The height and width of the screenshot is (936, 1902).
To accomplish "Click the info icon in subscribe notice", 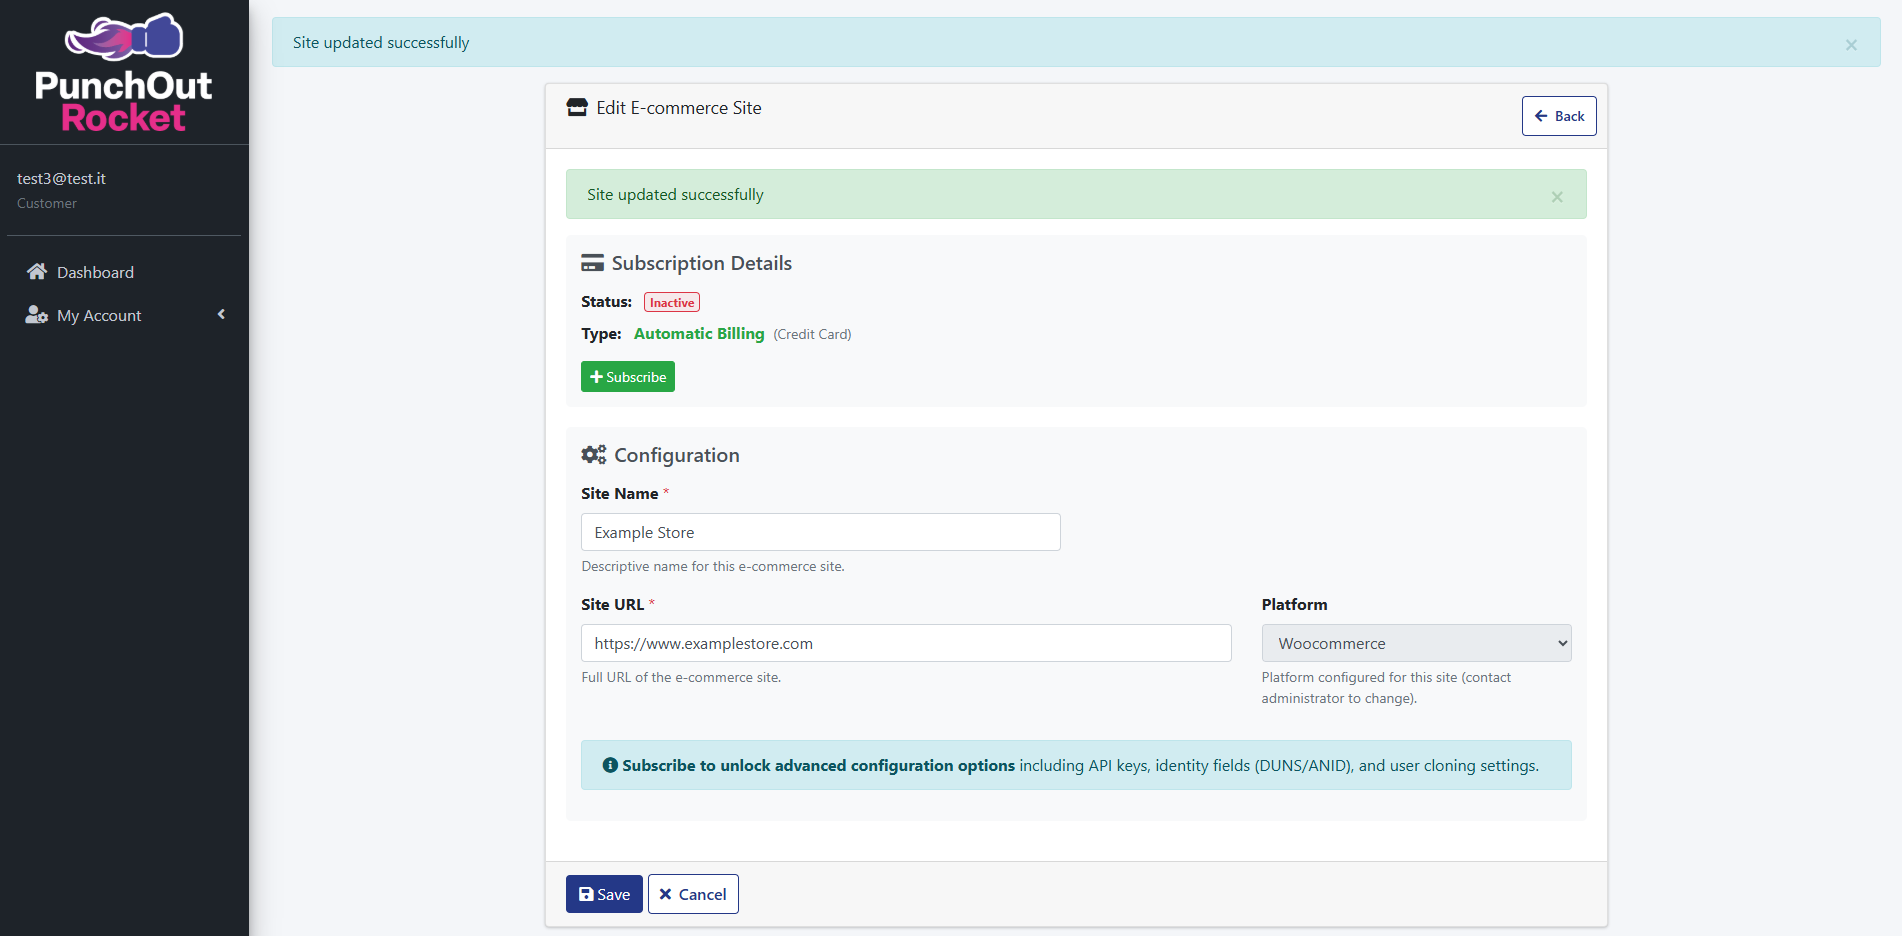I will point(610,765).
